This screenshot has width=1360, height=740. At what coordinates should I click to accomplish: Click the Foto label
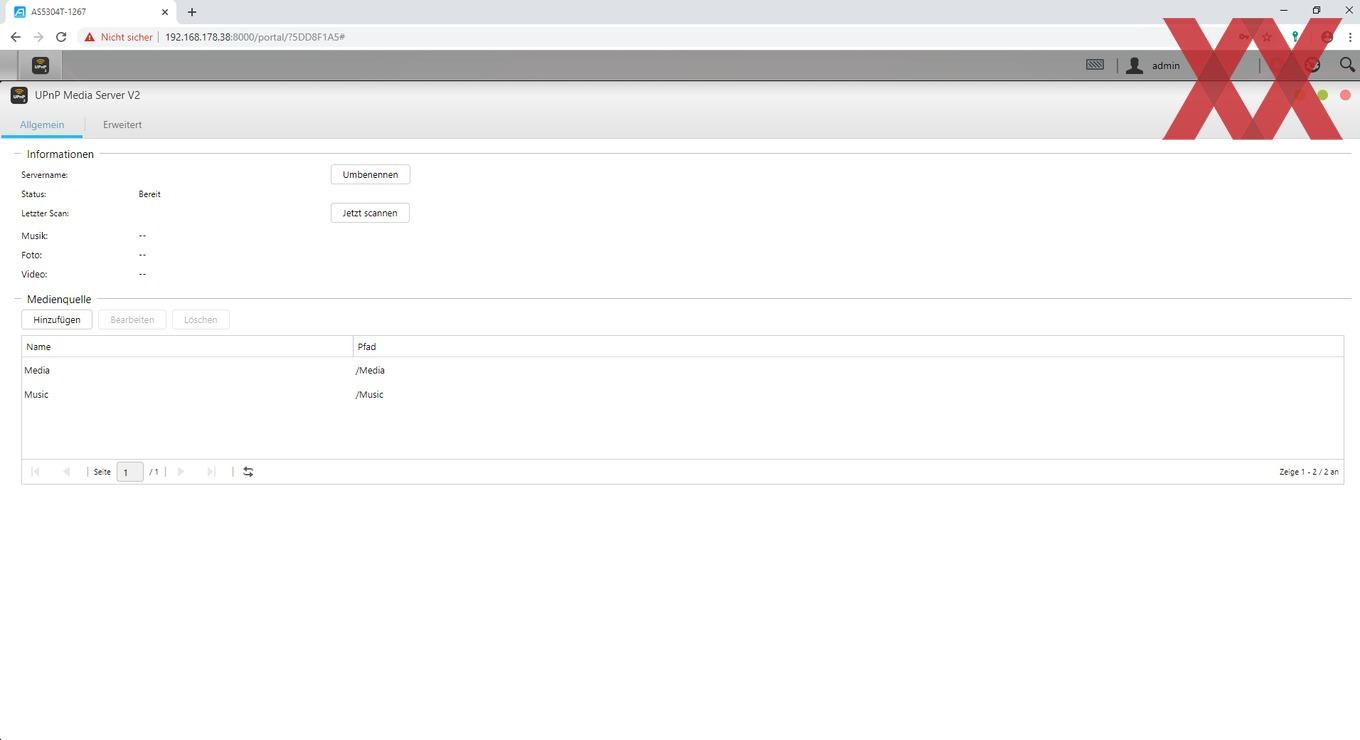pos(32,255)
